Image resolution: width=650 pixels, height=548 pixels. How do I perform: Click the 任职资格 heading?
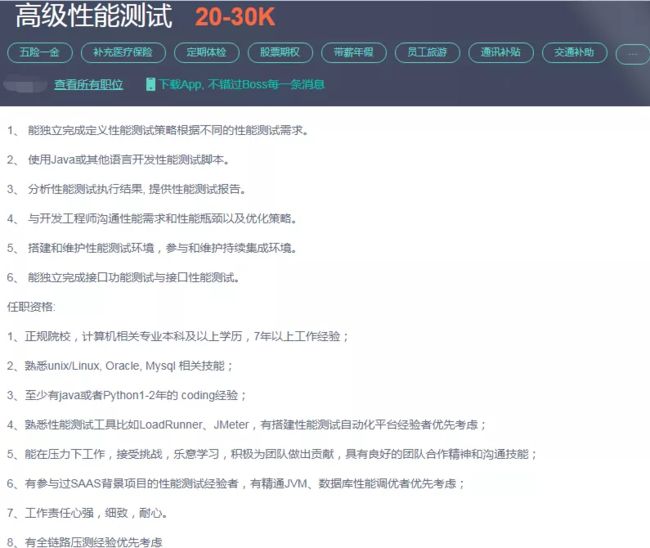(x=31, y=307)
